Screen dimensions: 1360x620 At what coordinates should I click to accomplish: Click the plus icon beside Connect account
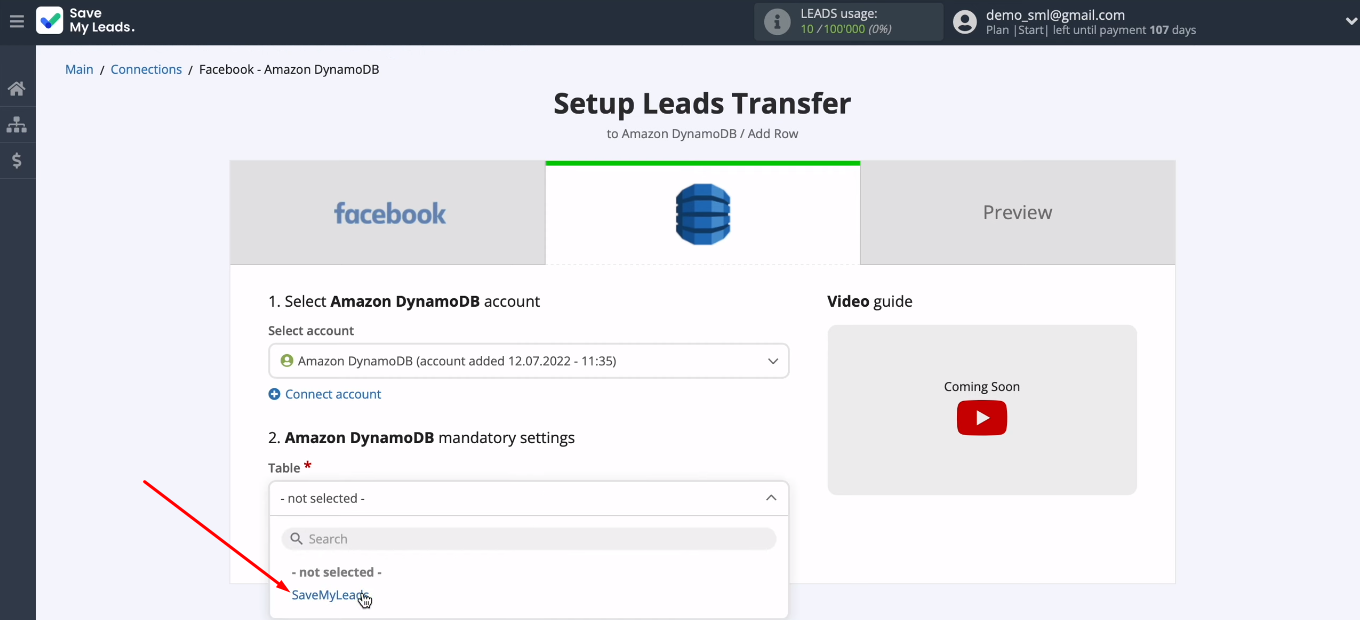(275, 395)
